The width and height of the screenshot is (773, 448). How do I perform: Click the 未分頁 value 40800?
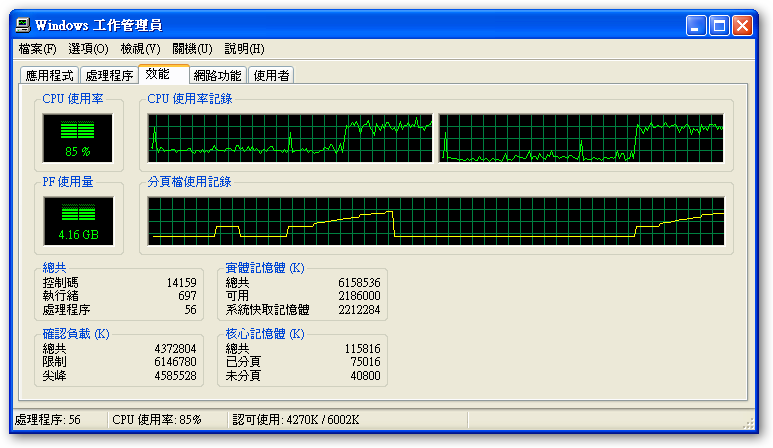tap(365, 376)
